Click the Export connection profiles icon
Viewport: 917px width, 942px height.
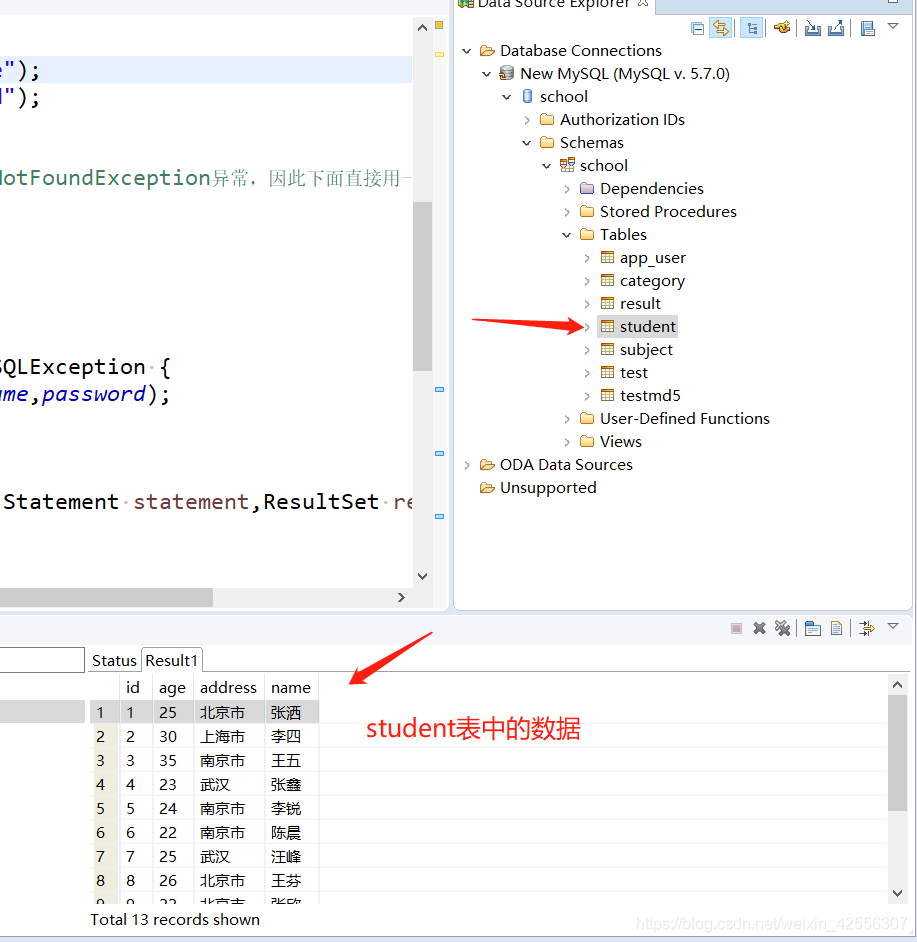[836, 28]
